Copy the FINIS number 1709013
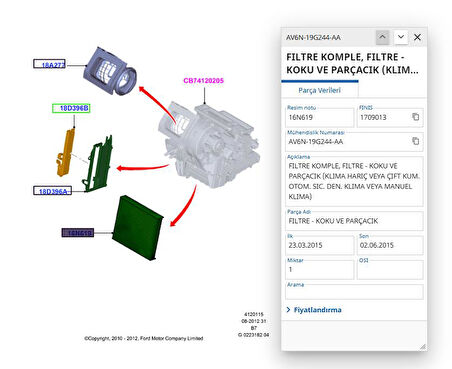The image size is (452, 369). (x=415, y=117)
